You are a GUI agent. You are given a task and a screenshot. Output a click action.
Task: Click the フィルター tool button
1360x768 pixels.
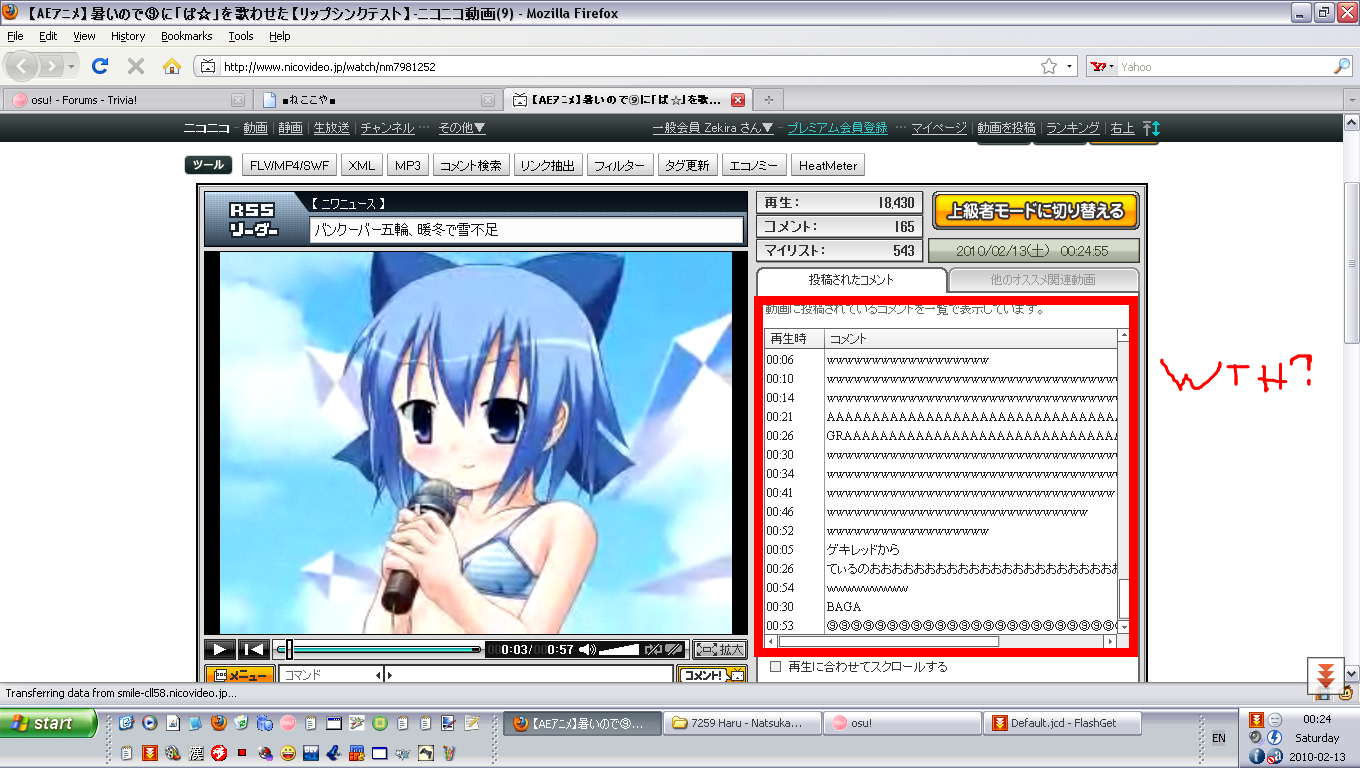coord(620,165)
